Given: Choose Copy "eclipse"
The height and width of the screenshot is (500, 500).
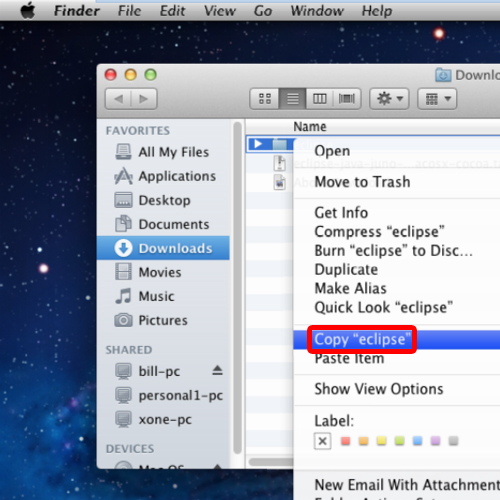Looking at the screenshot, I should pyautogui.click(x=397, y=340).
